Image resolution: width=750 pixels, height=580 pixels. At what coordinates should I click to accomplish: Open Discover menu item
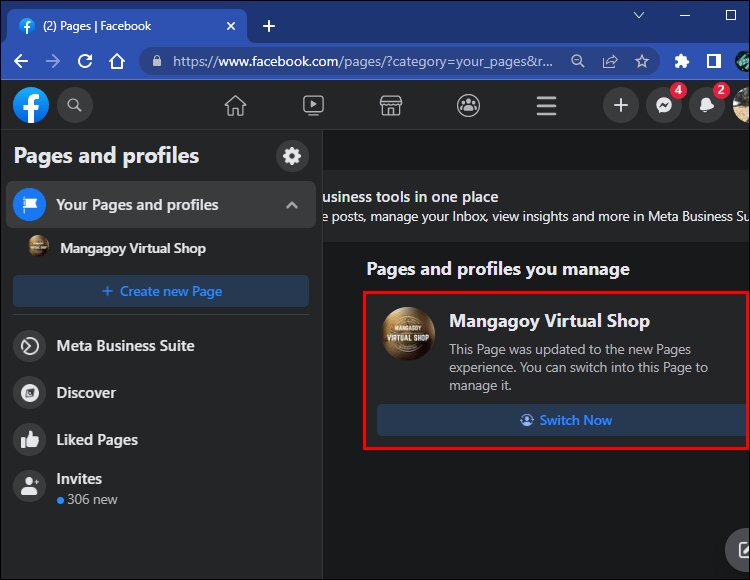pyautogui.click(x=161, y=393)
